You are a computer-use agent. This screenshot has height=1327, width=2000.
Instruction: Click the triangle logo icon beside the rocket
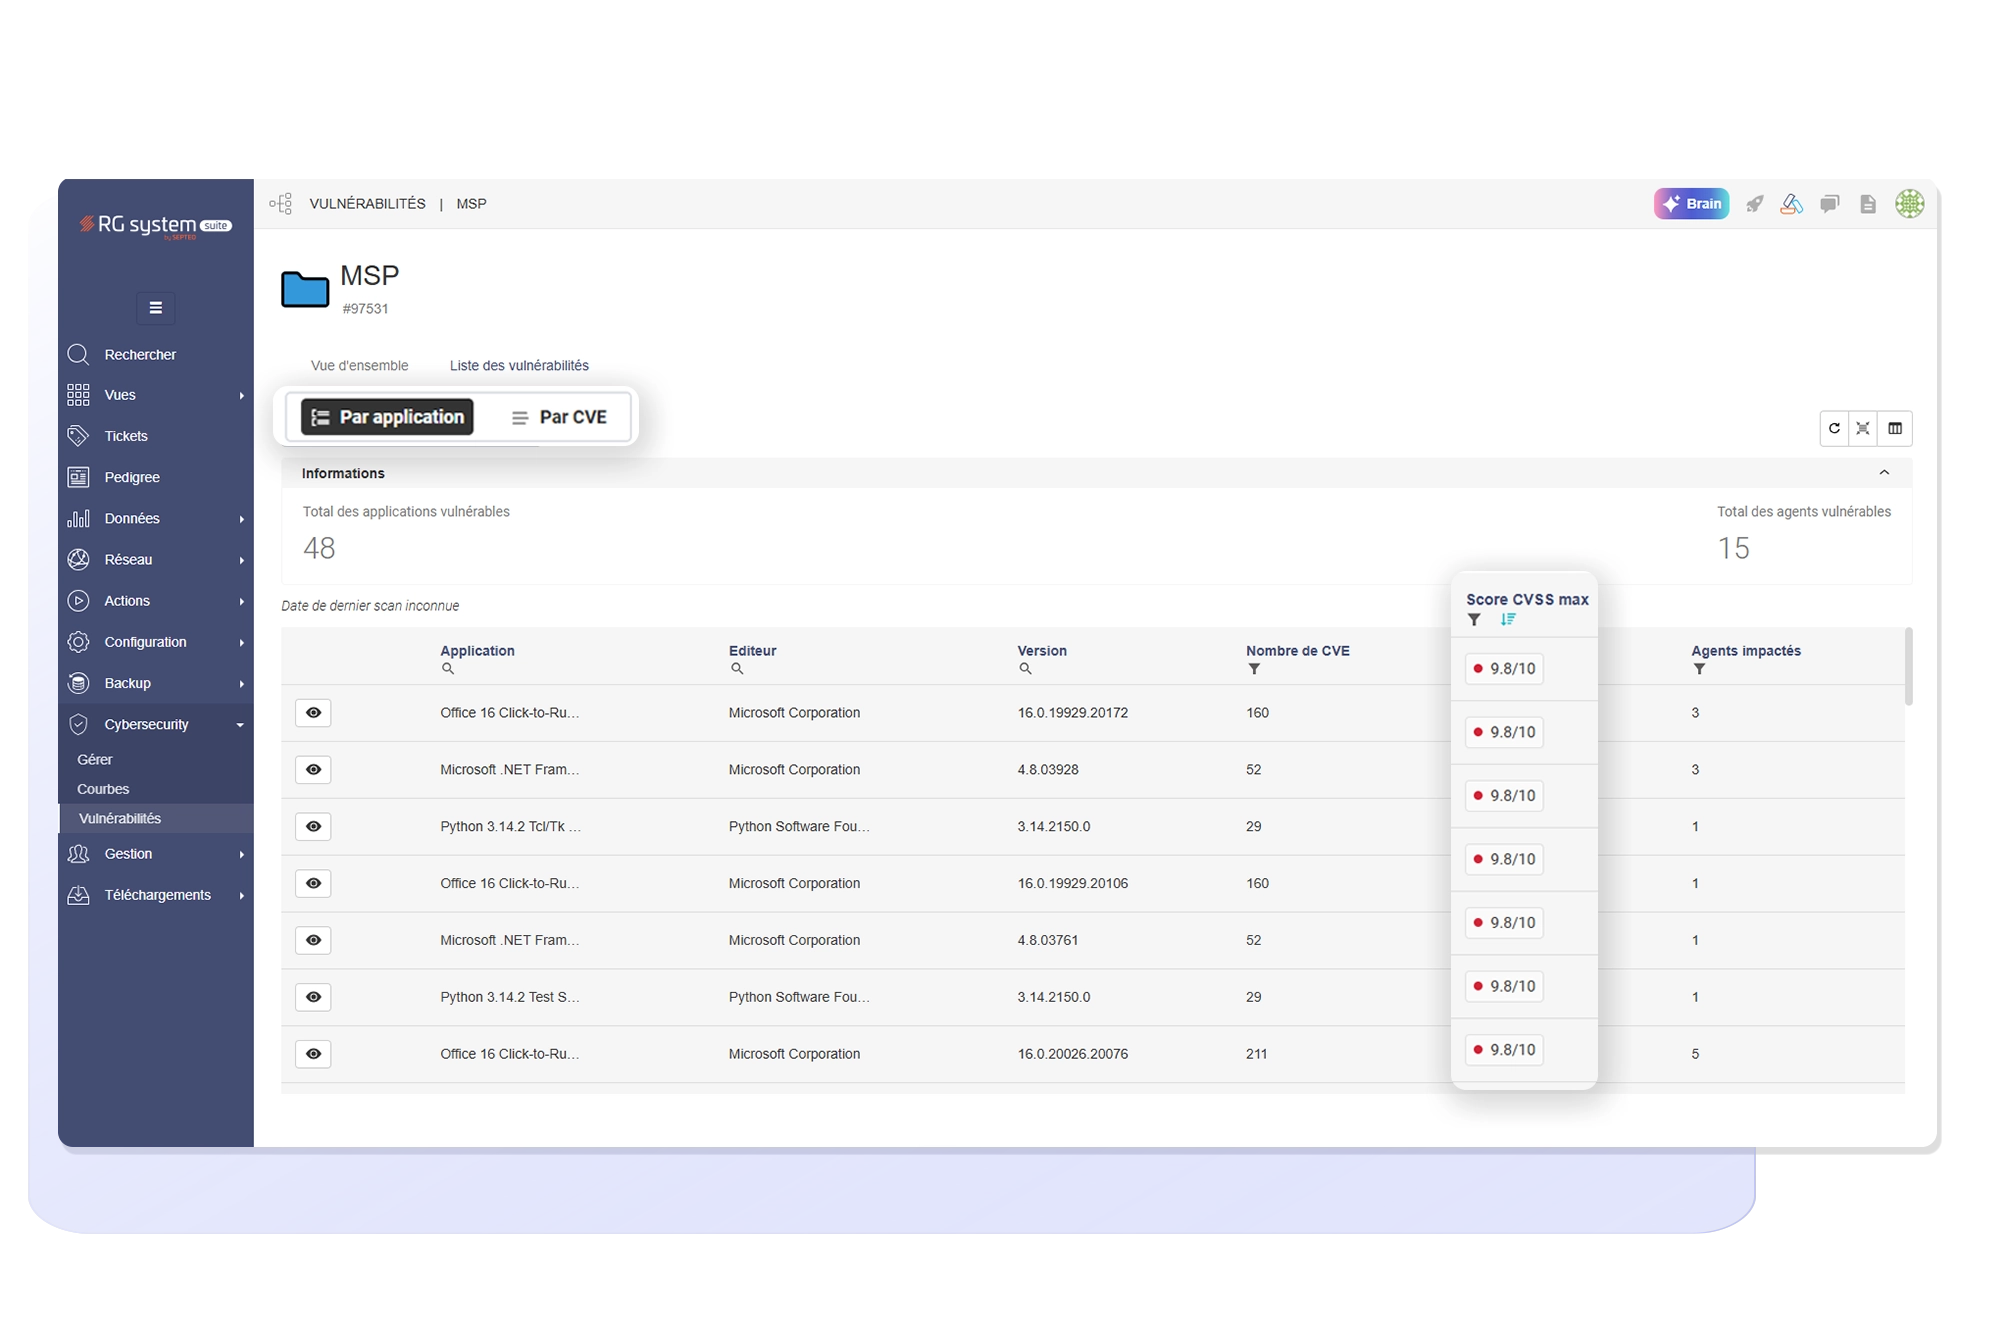tap(1792, 204)
